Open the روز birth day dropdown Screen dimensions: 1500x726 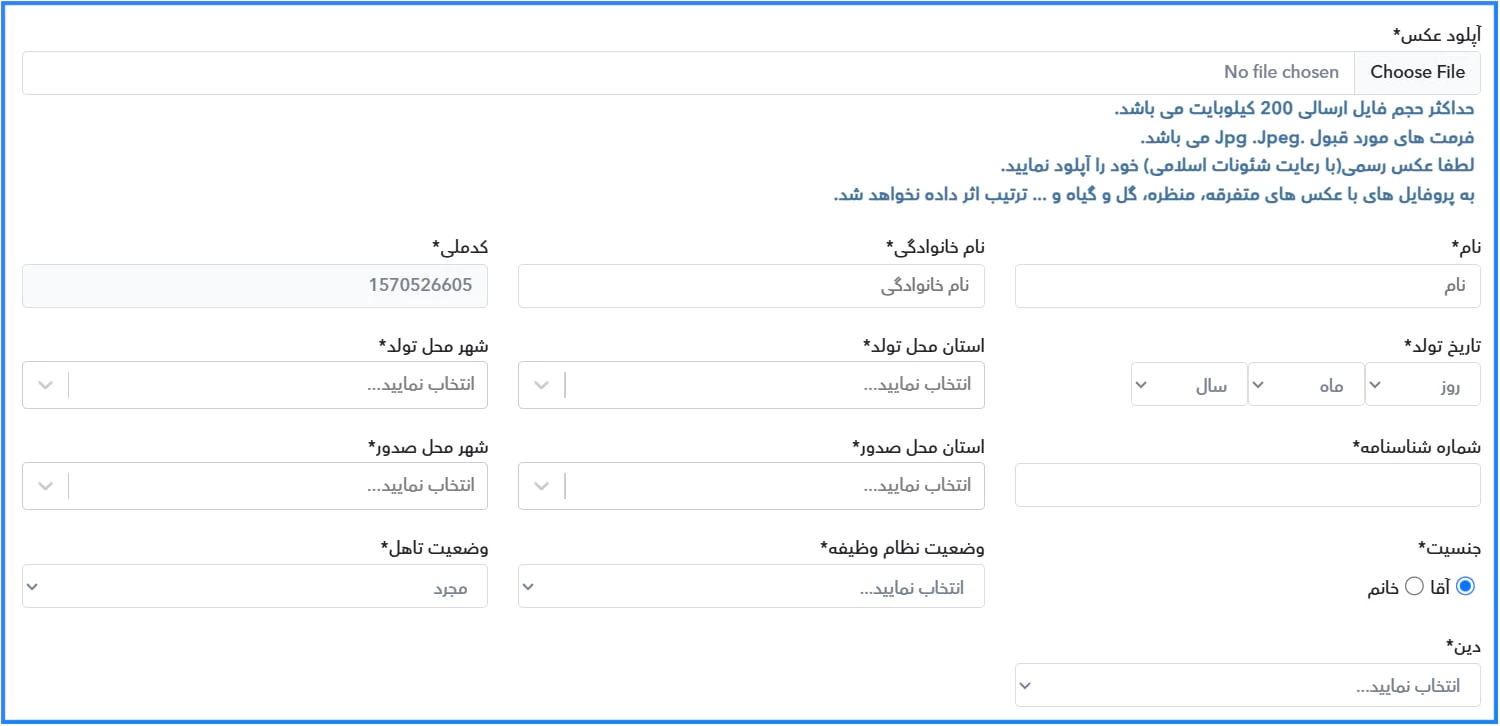1422,385
